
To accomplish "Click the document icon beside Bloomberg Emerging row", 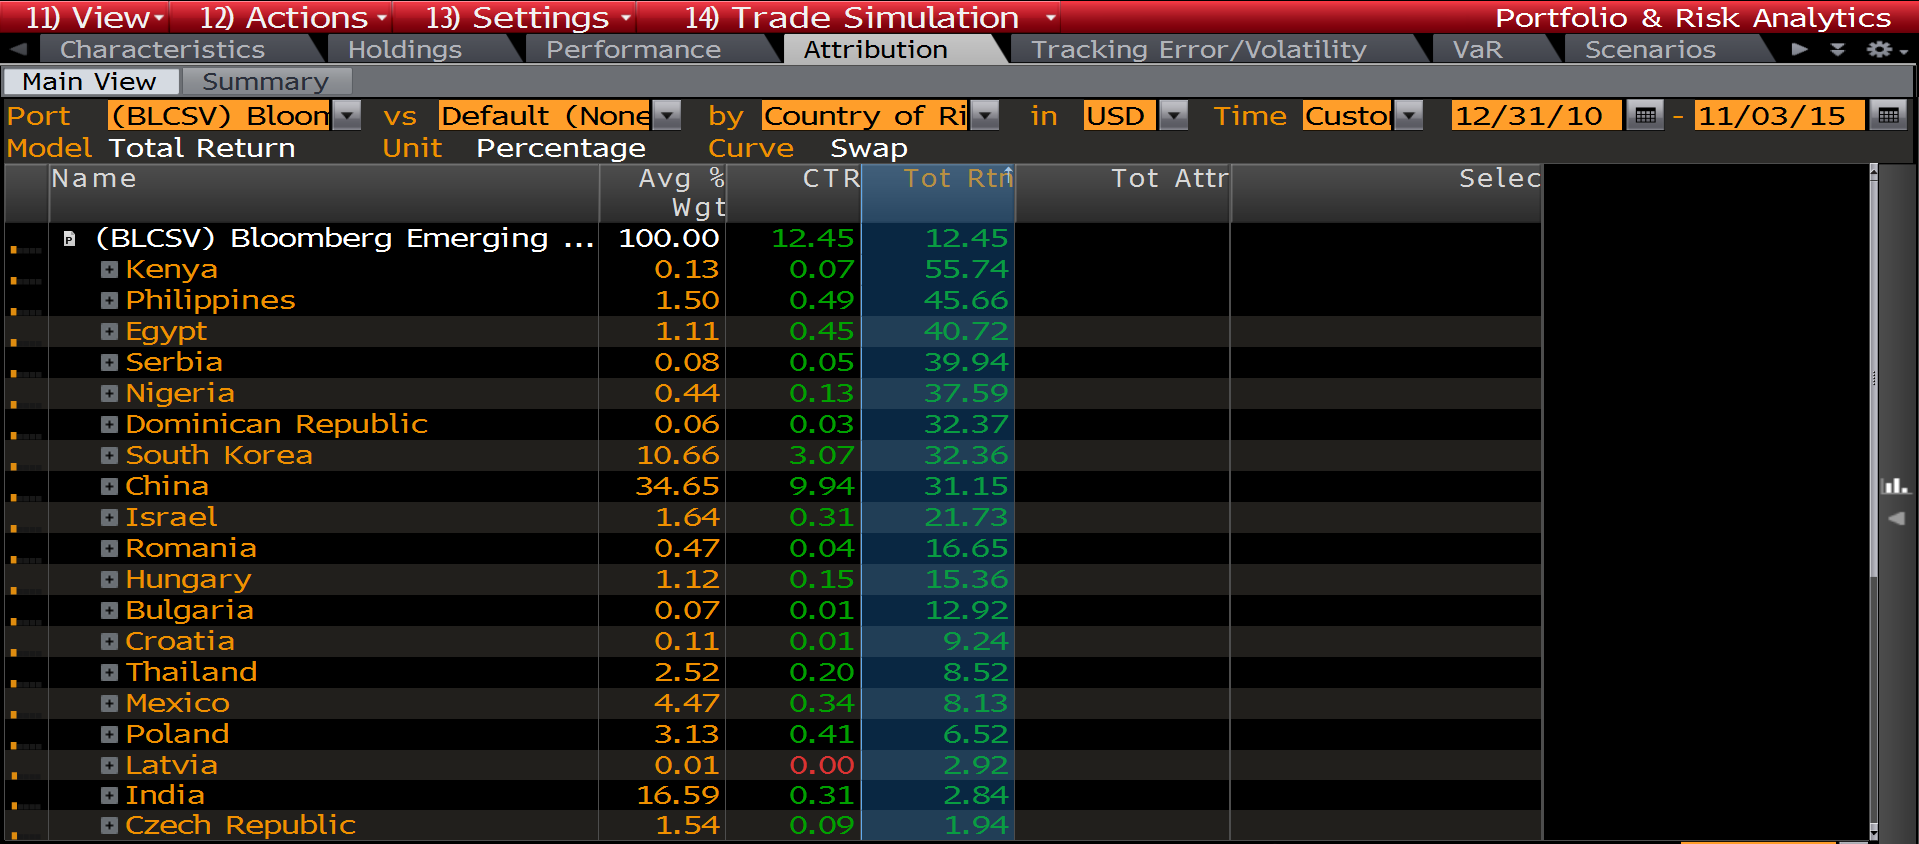I will [x=69, y=239].
